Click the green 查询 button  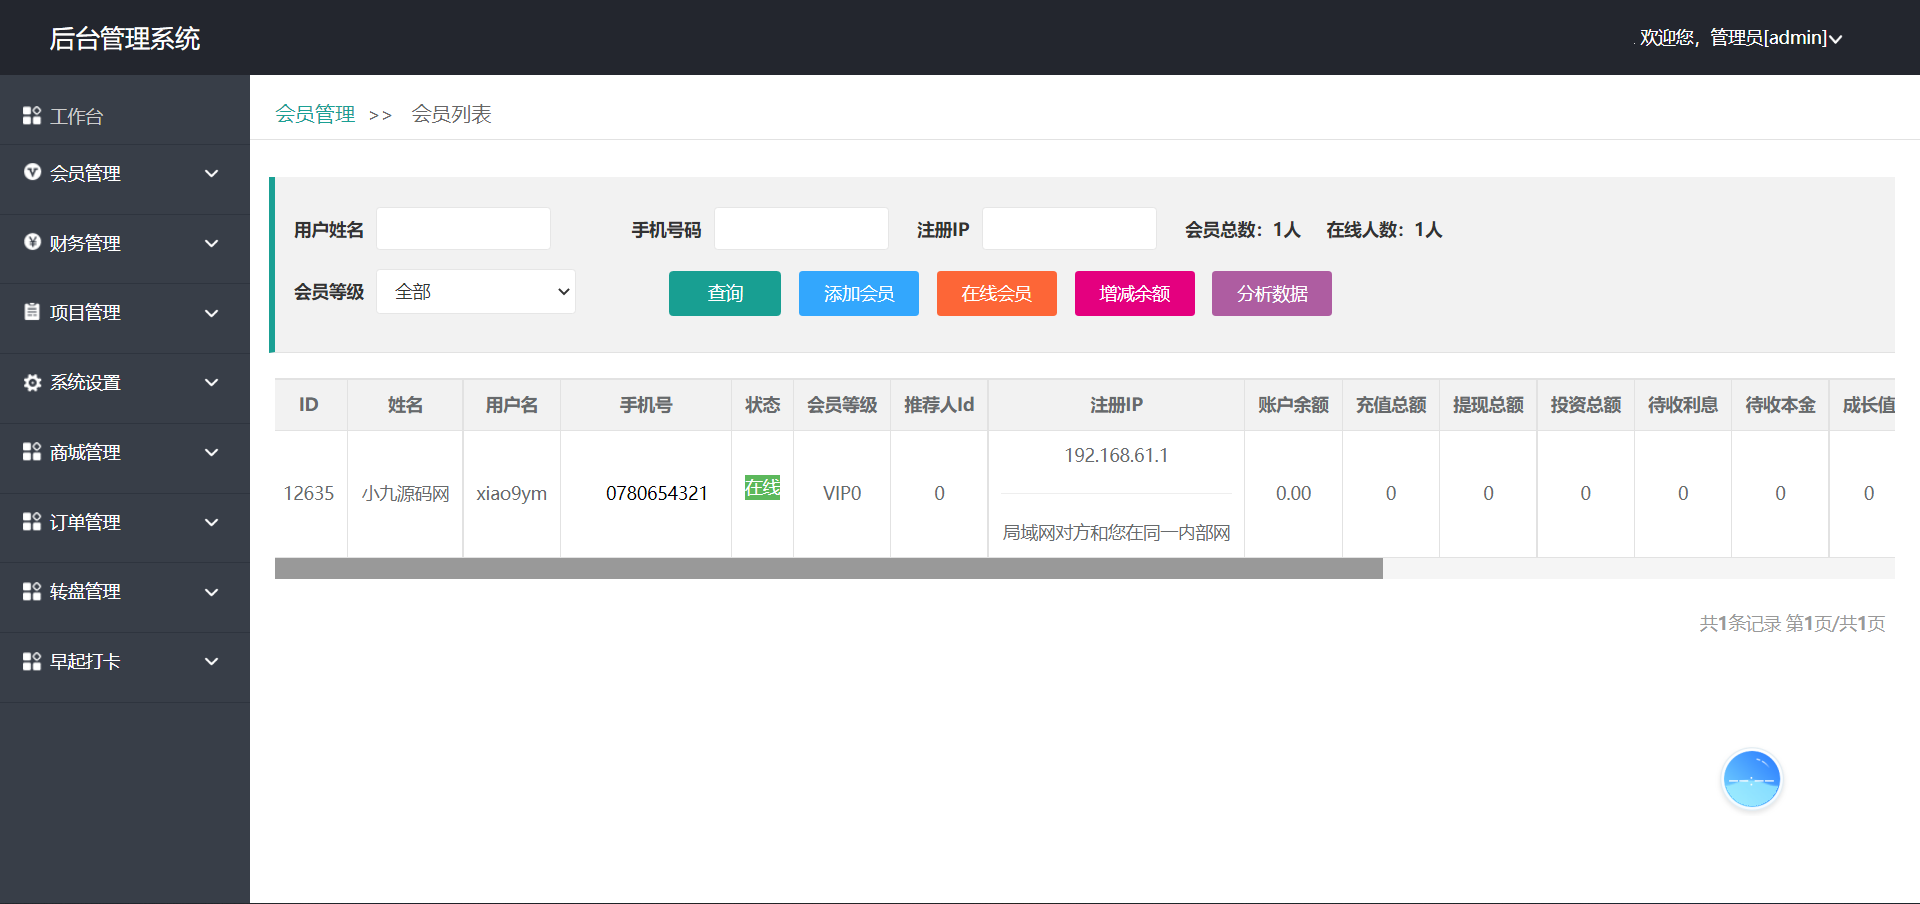point(725,293)
